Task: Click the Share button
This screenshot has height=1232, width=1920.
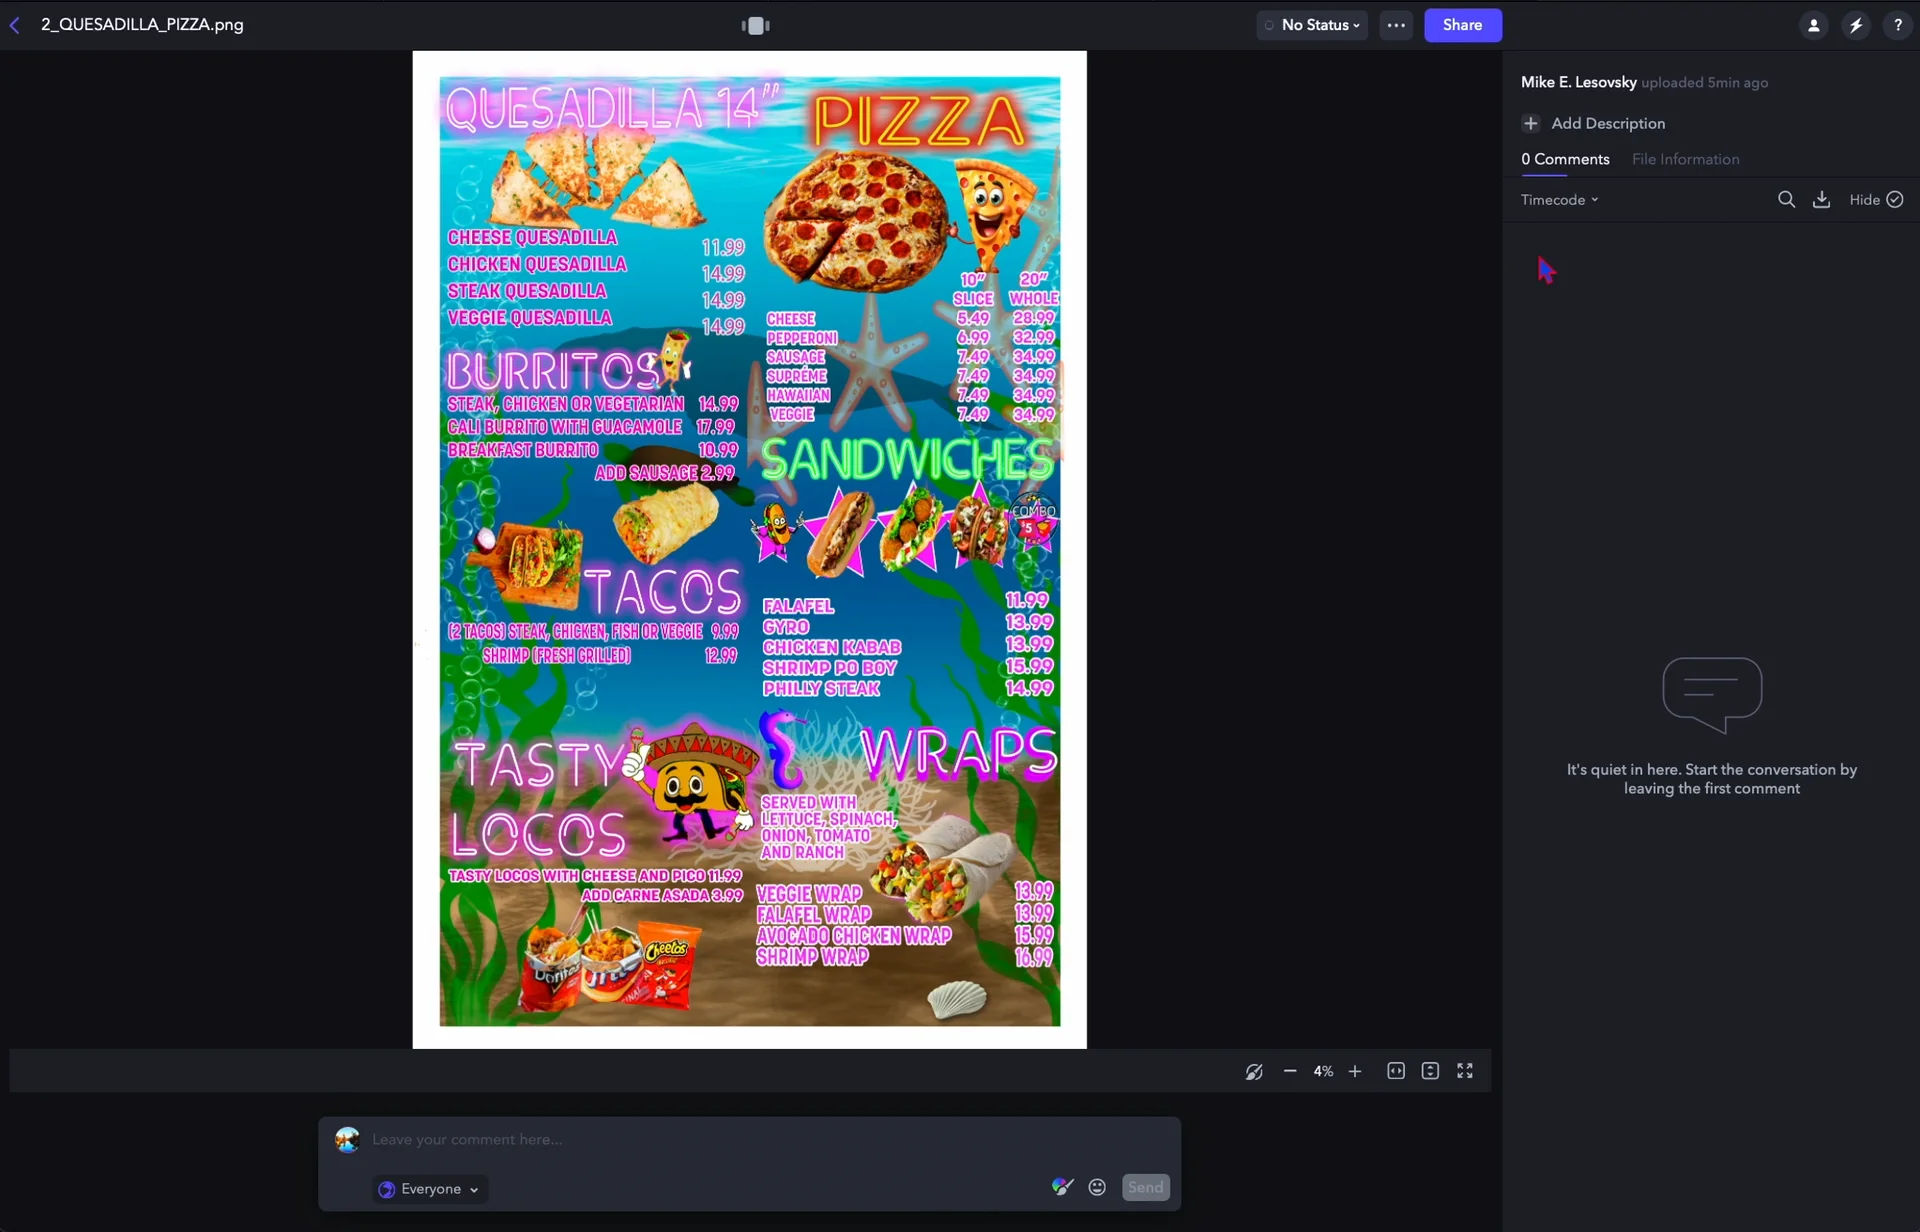Action: [x=1462, y=25]
